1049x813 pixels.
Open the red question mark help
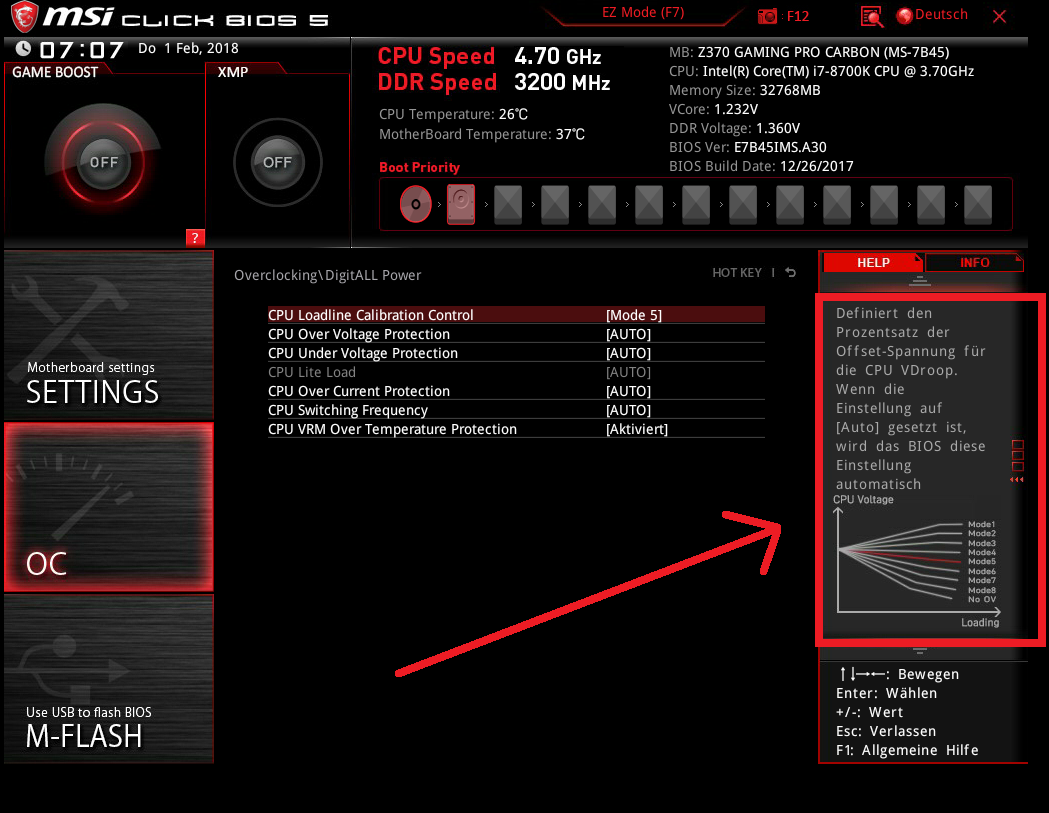195,238
